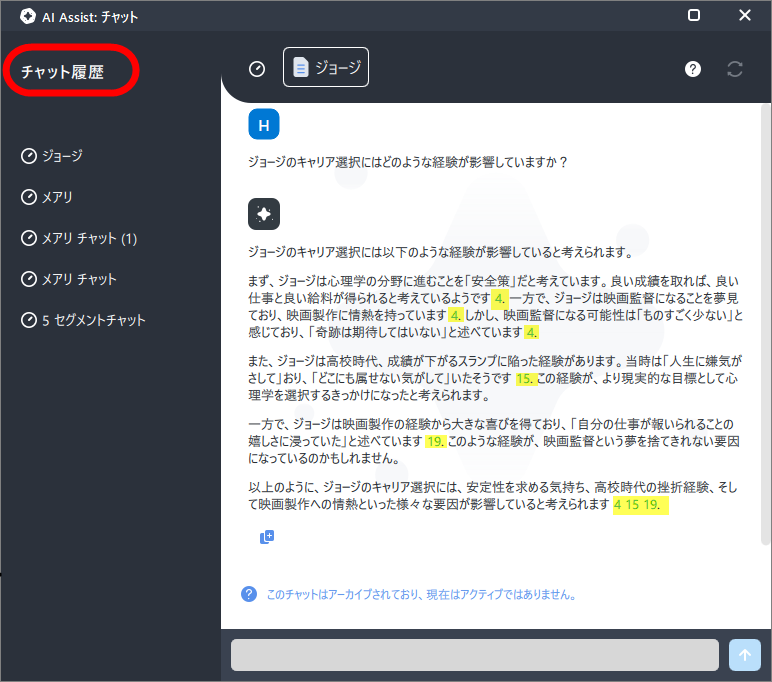Open the メアリ チャット (1) history entry
This screenshot has height=682, width=772.
[x=79, y=238]
